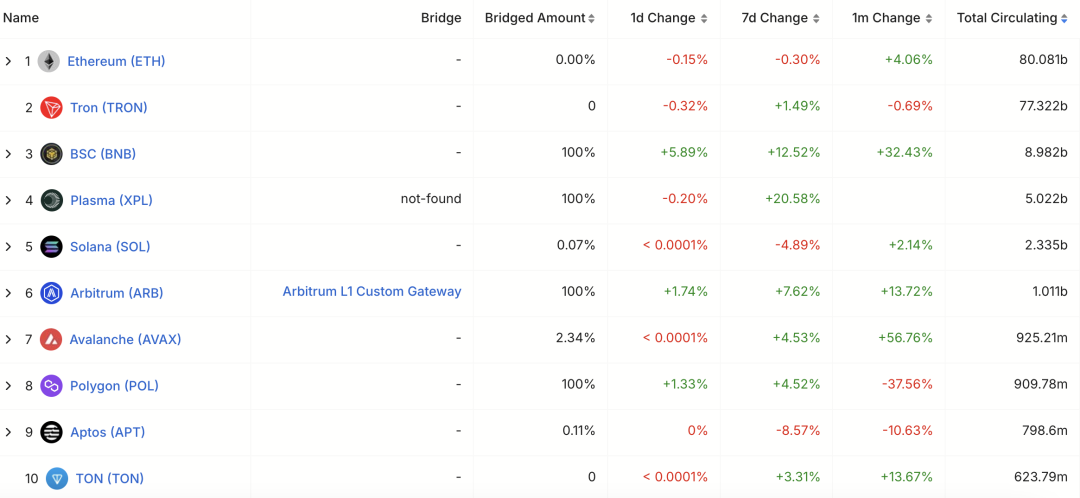Click the Plasma (XPL) chain logo
This screenshot has width=1080, height=498.
coord(51,200)
